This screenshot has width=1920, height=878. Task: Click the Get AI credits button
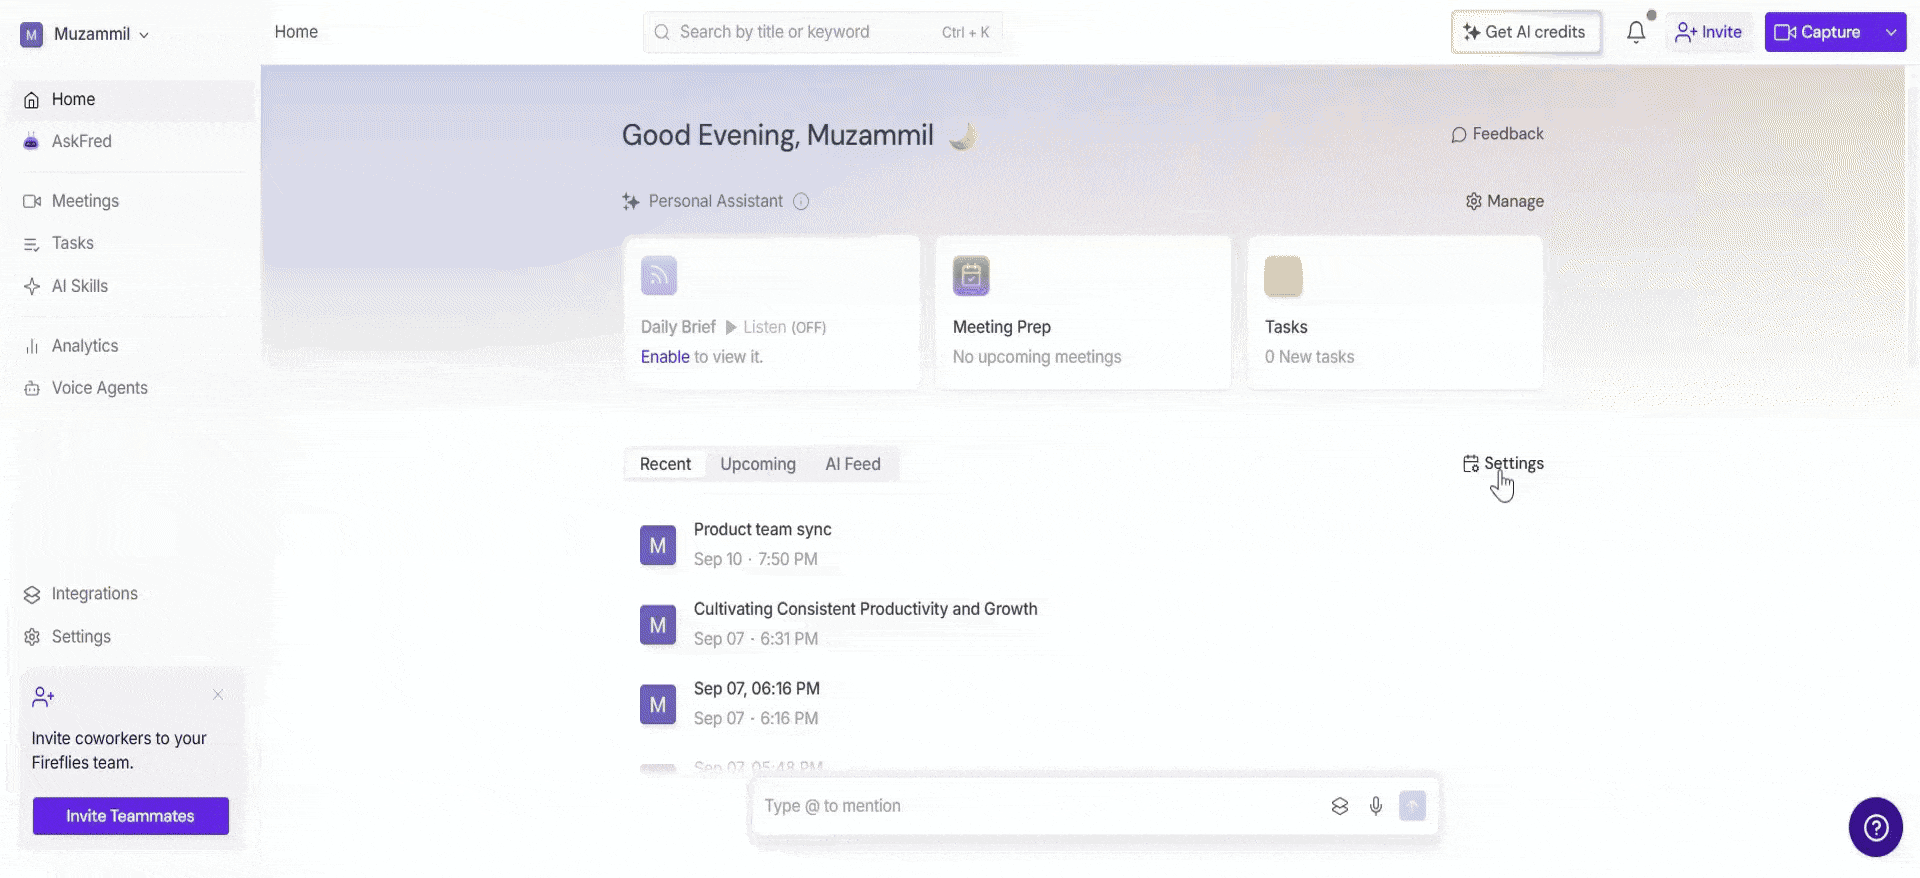pos(1526,32)
